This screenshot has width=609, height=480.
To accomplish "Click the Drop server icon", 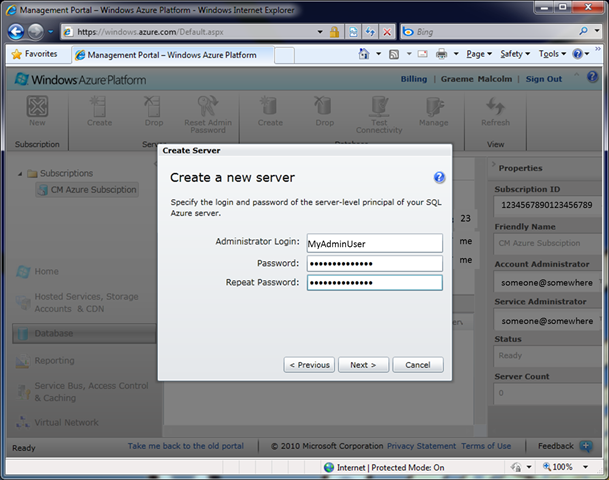I will (153, 106).
